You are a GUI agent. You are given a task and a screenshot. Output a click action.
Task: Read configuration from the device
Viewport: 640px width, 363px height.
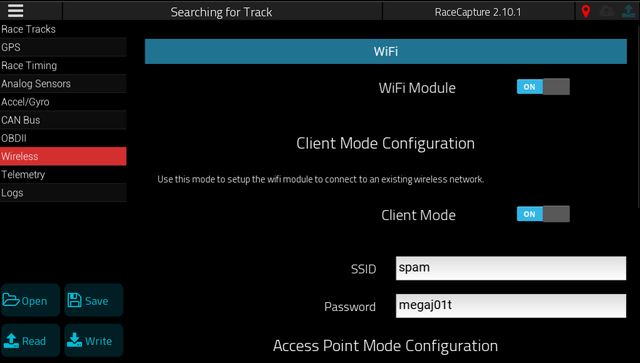click(x=31, y=340)
